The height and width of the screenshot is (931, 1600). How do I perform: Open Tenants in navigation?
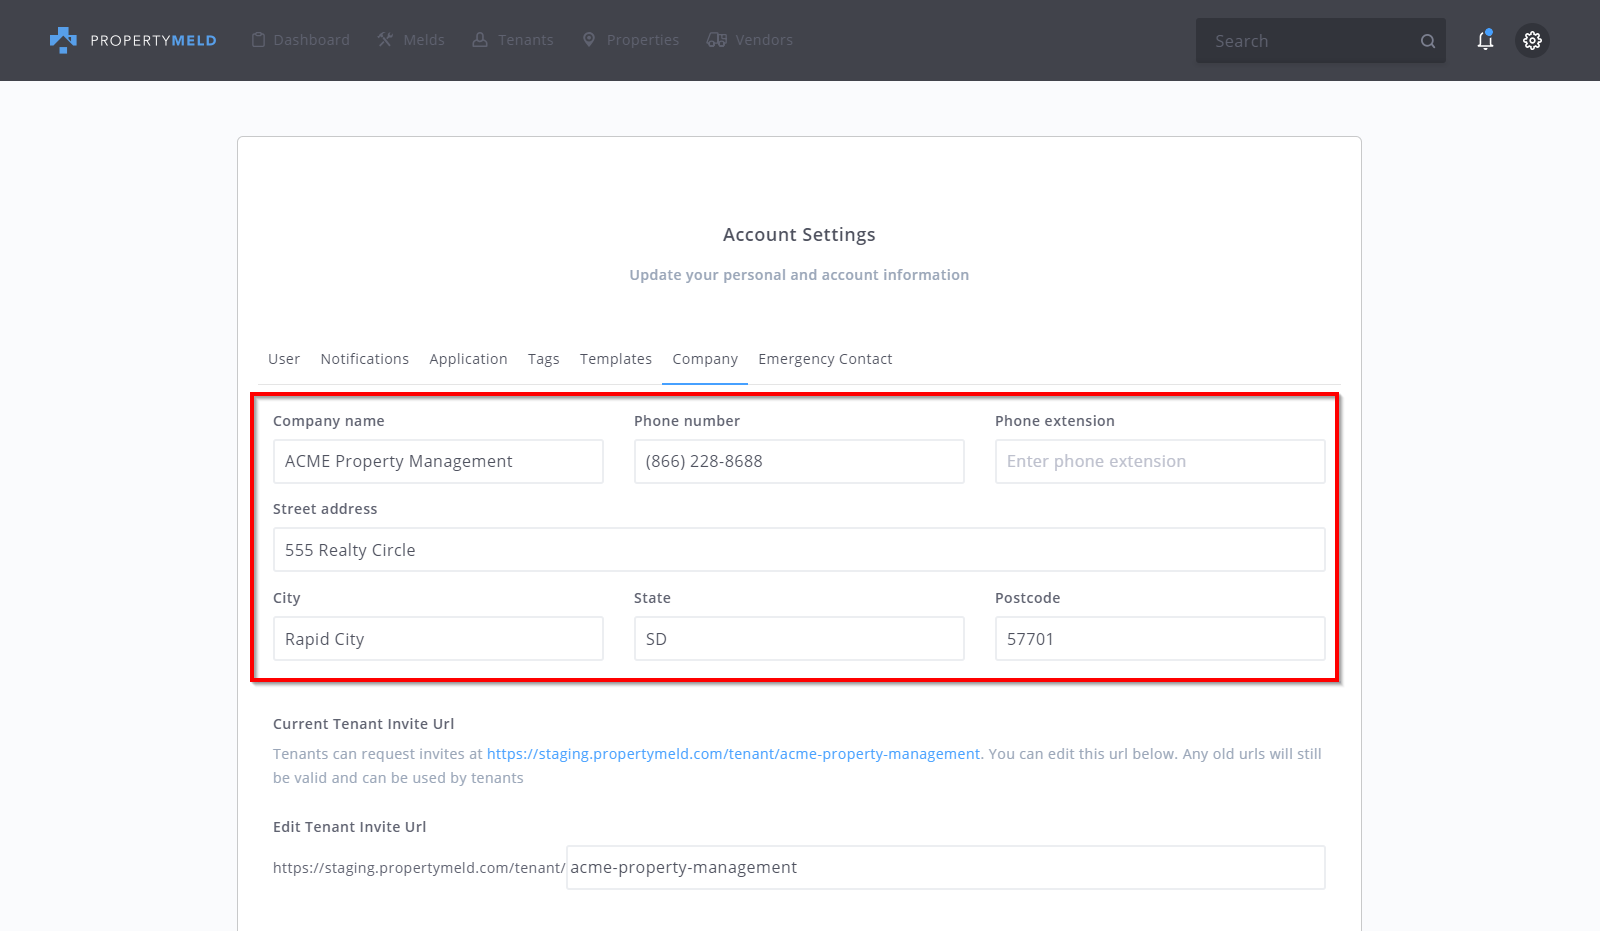[526, 40]
